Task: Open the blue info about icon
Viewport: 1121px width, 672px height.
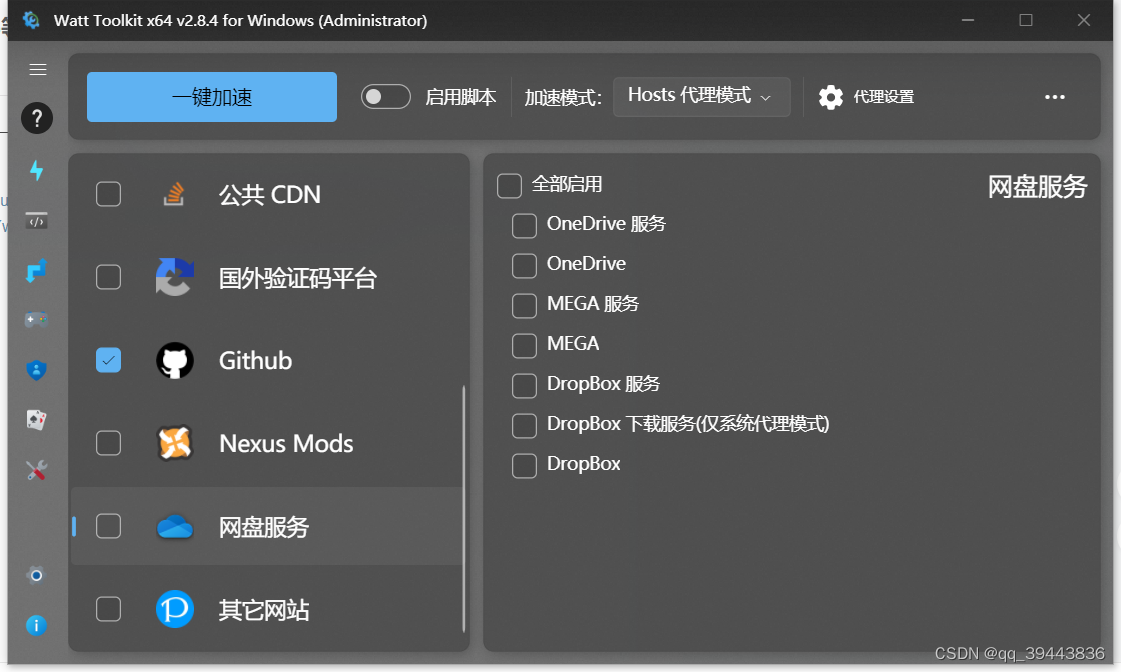Action: click(x=36, y=625)
